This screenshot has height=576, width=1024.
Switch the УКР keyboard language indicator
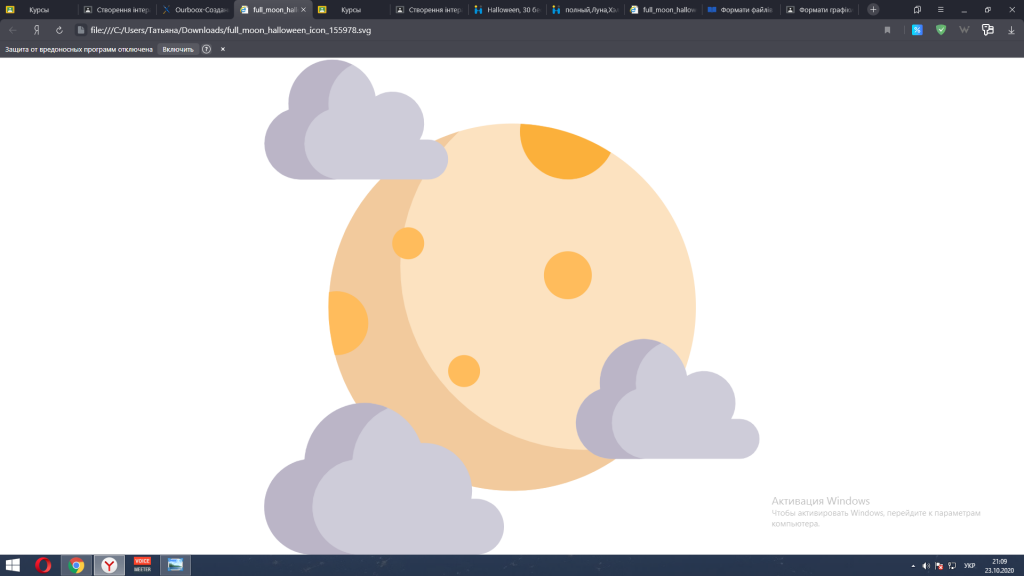969,565
